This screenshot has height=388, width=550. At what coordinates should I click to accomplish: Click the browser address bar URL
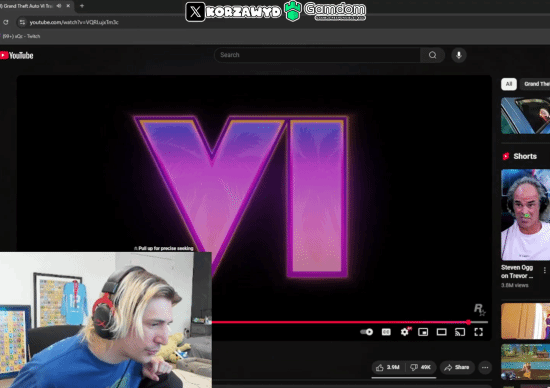tap(74, 22)
